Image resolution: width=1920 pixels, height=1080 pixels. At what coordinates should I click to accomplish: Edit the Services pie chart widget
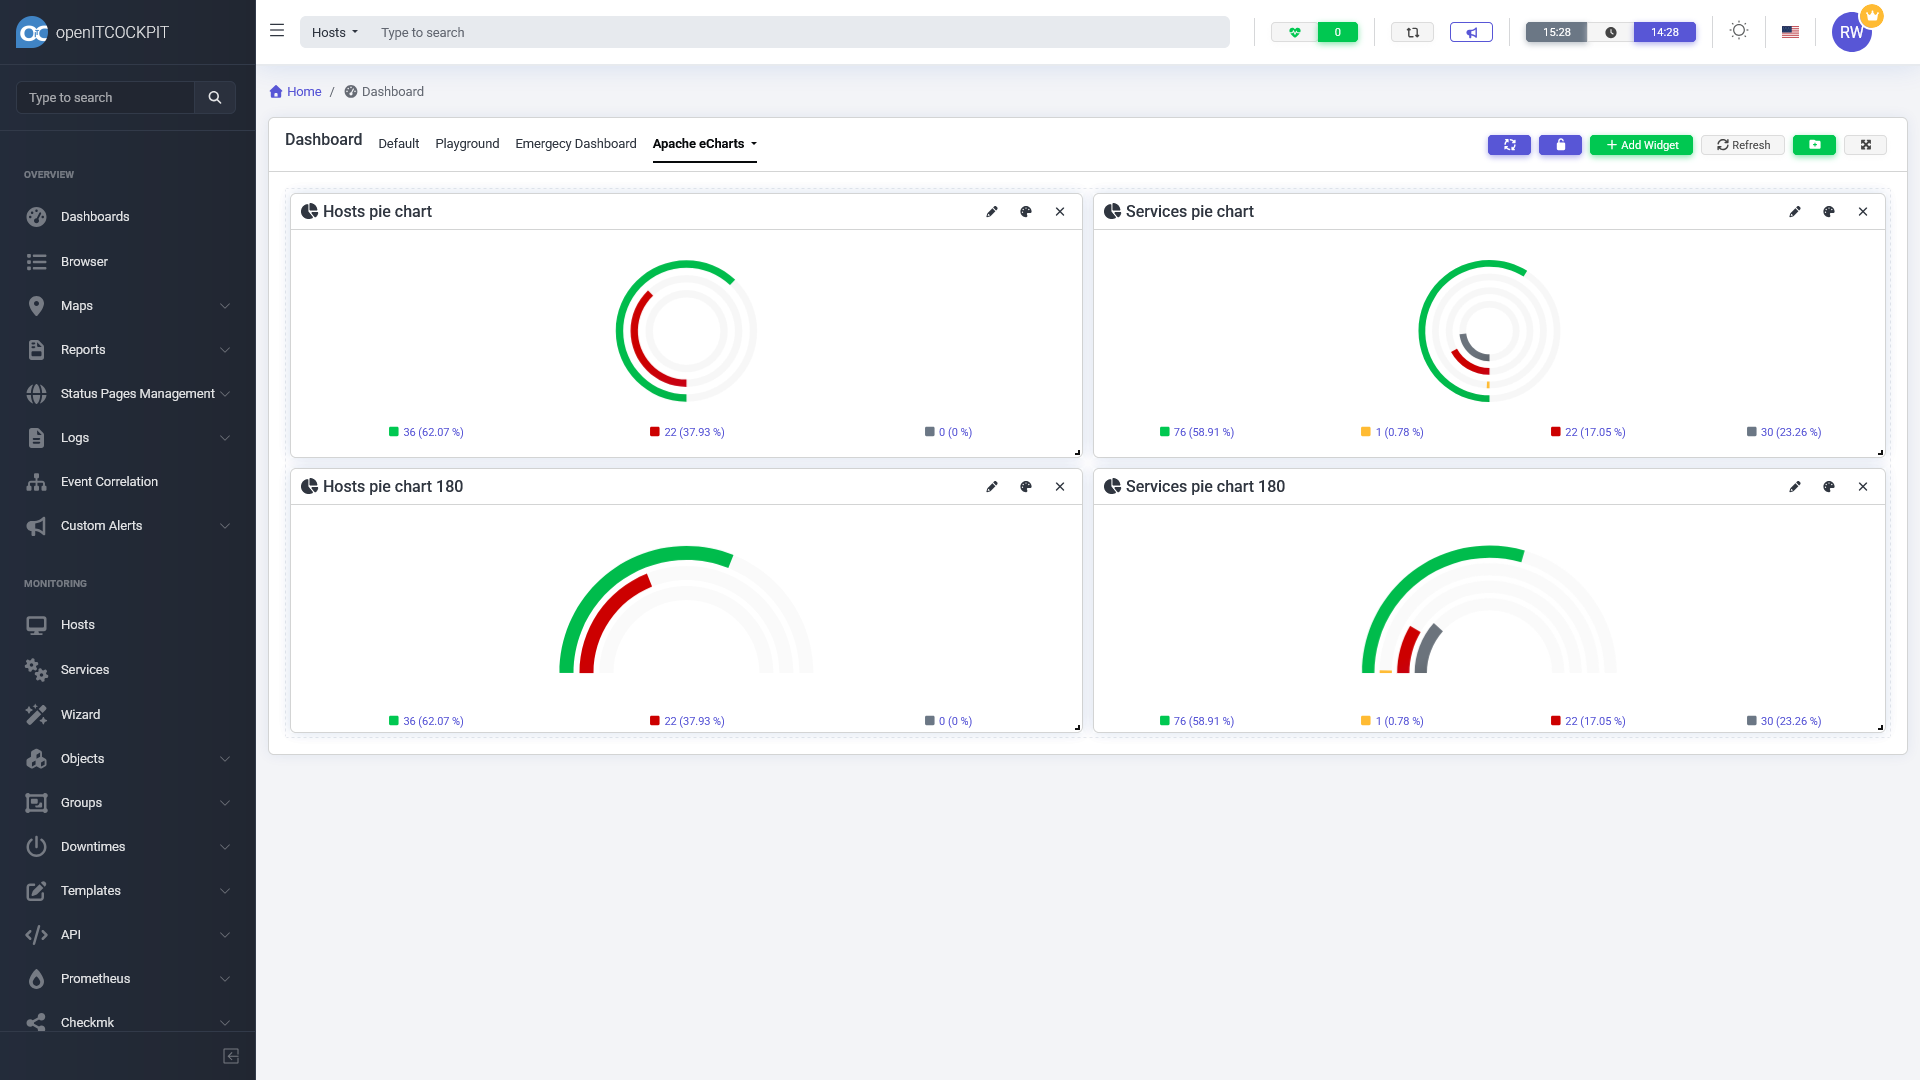(x=1795, y=212)
